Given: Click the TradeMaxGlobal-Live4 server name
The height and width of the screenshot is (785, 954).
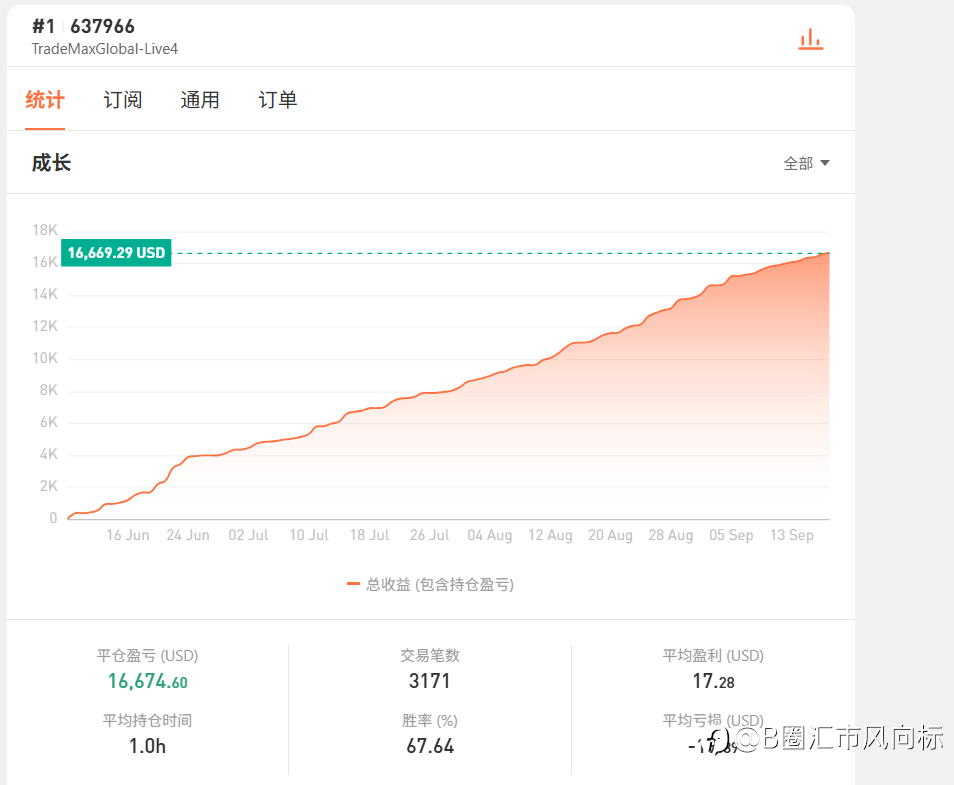Looking at the screenshot, I should click(x=105, y=49).
